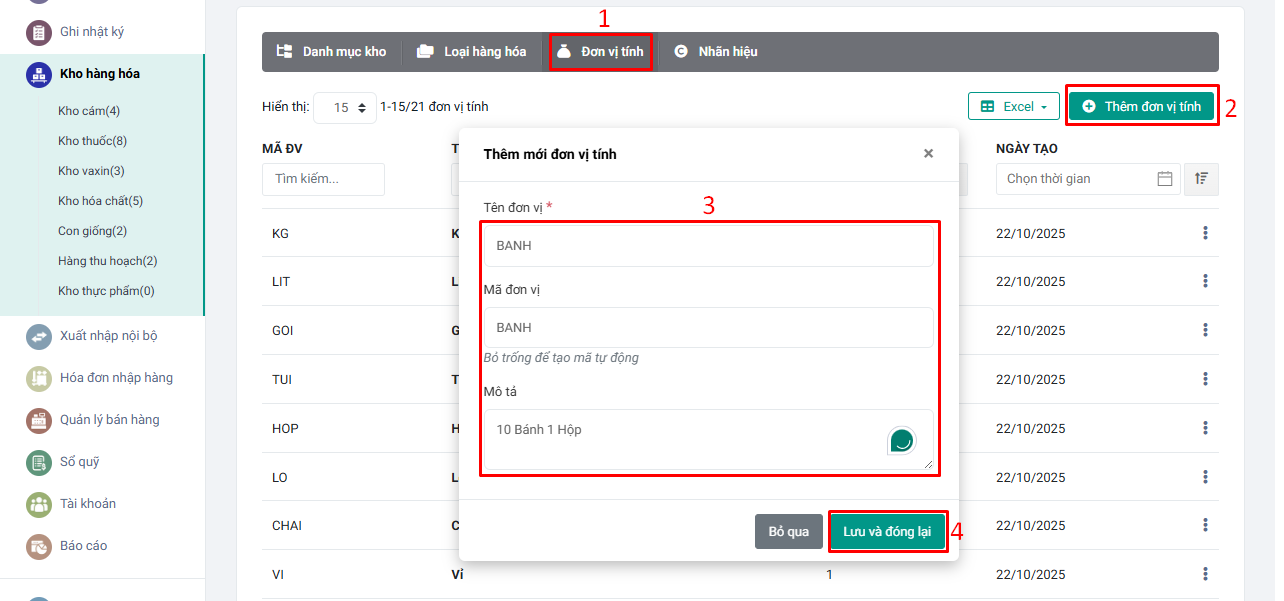Open the Sổ quỹ icon

pos(39,463)
